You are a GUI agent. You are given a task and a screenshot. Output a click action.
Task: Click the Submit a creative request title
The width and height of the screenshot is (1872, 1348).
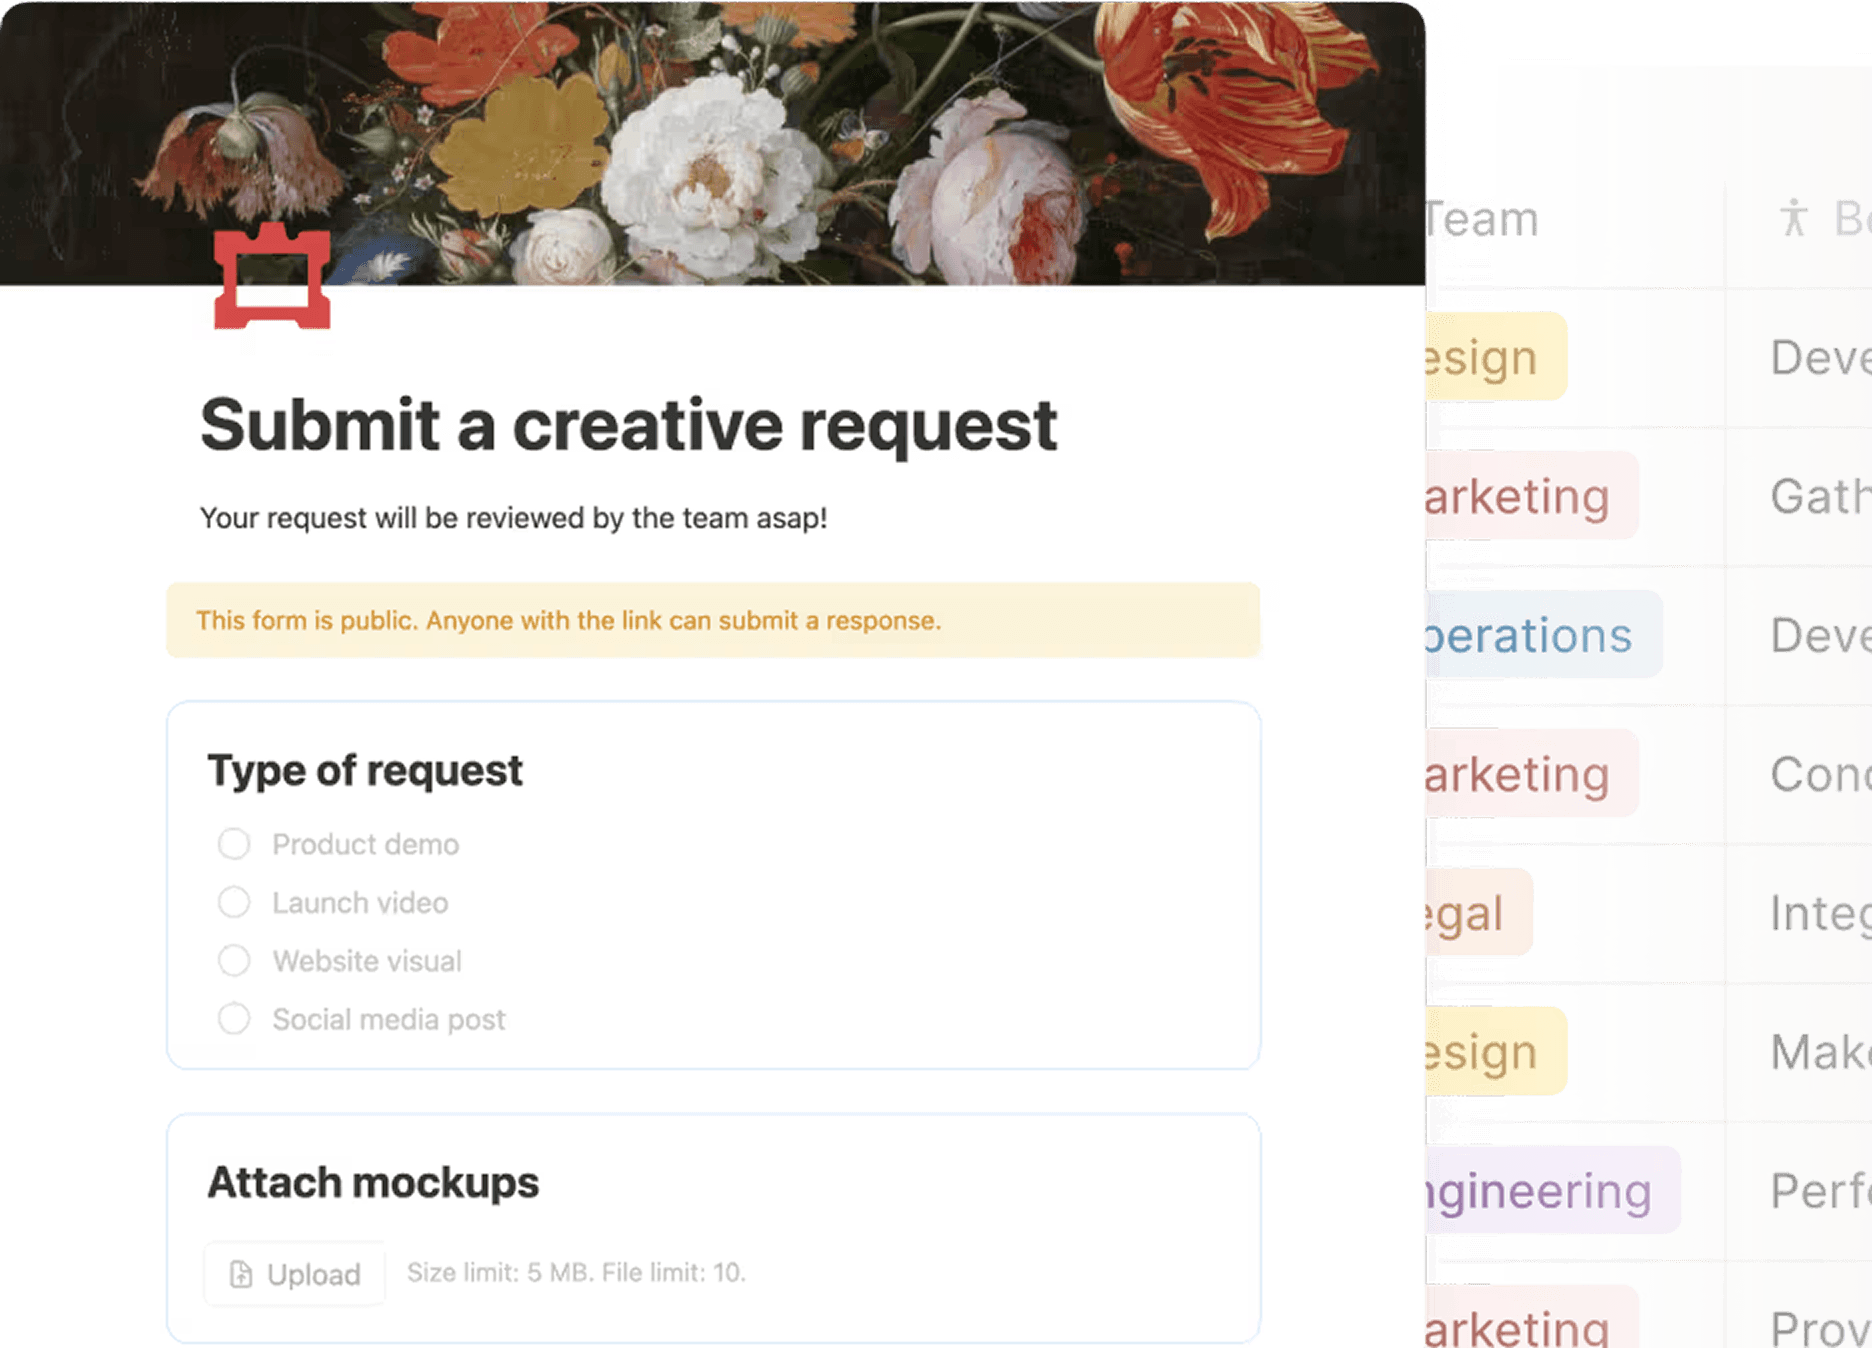click(628, 425)
